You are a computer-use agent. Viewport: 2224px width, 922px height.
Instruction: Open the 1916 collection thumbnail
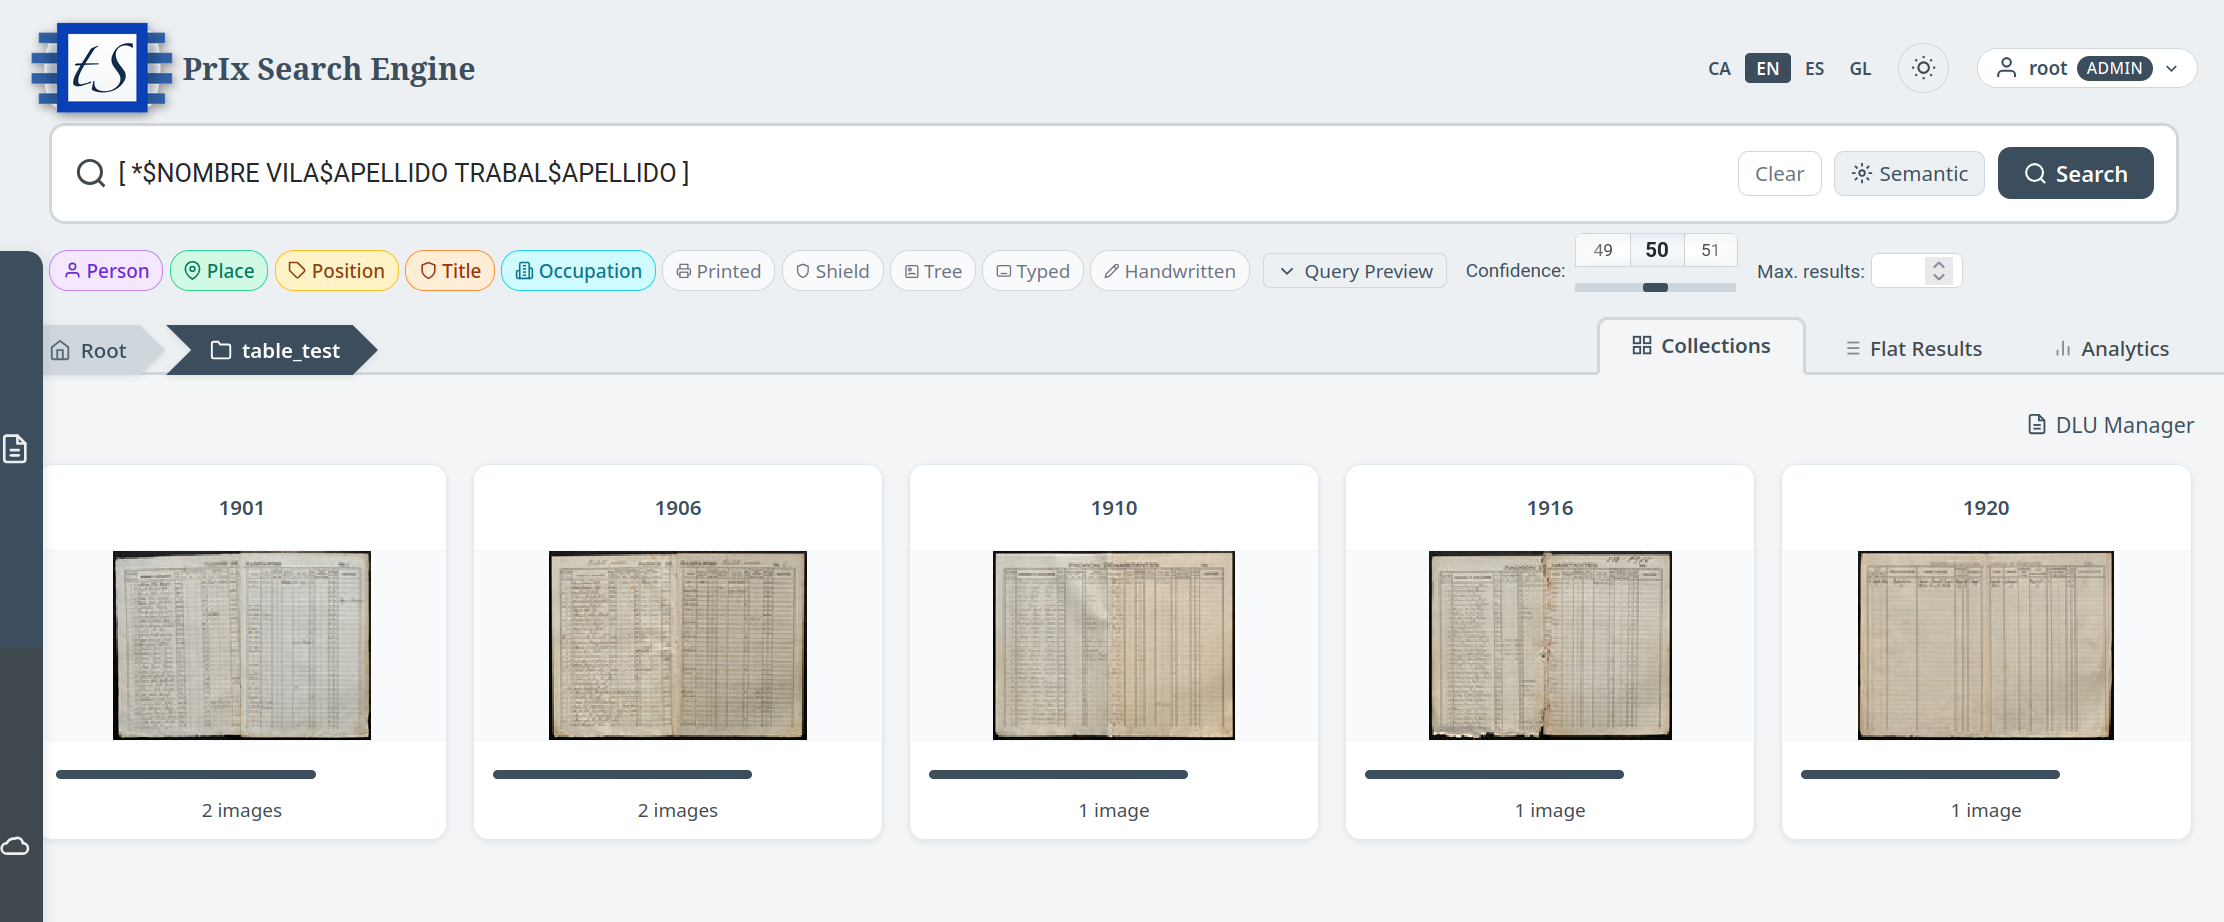1550,645
